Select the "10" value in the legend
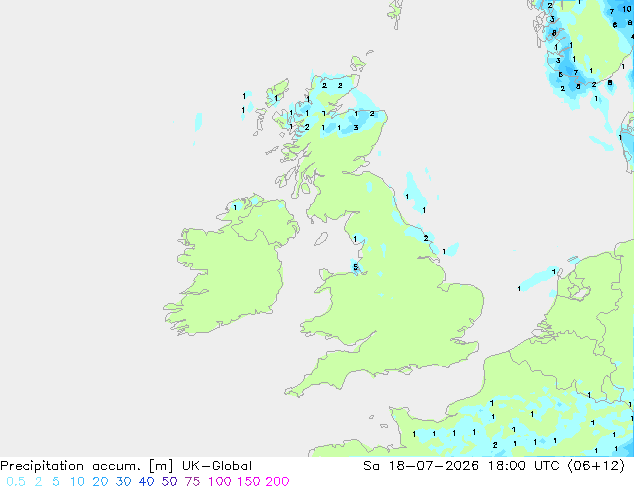Screen dimensions: 634x490 click(77, 482)
